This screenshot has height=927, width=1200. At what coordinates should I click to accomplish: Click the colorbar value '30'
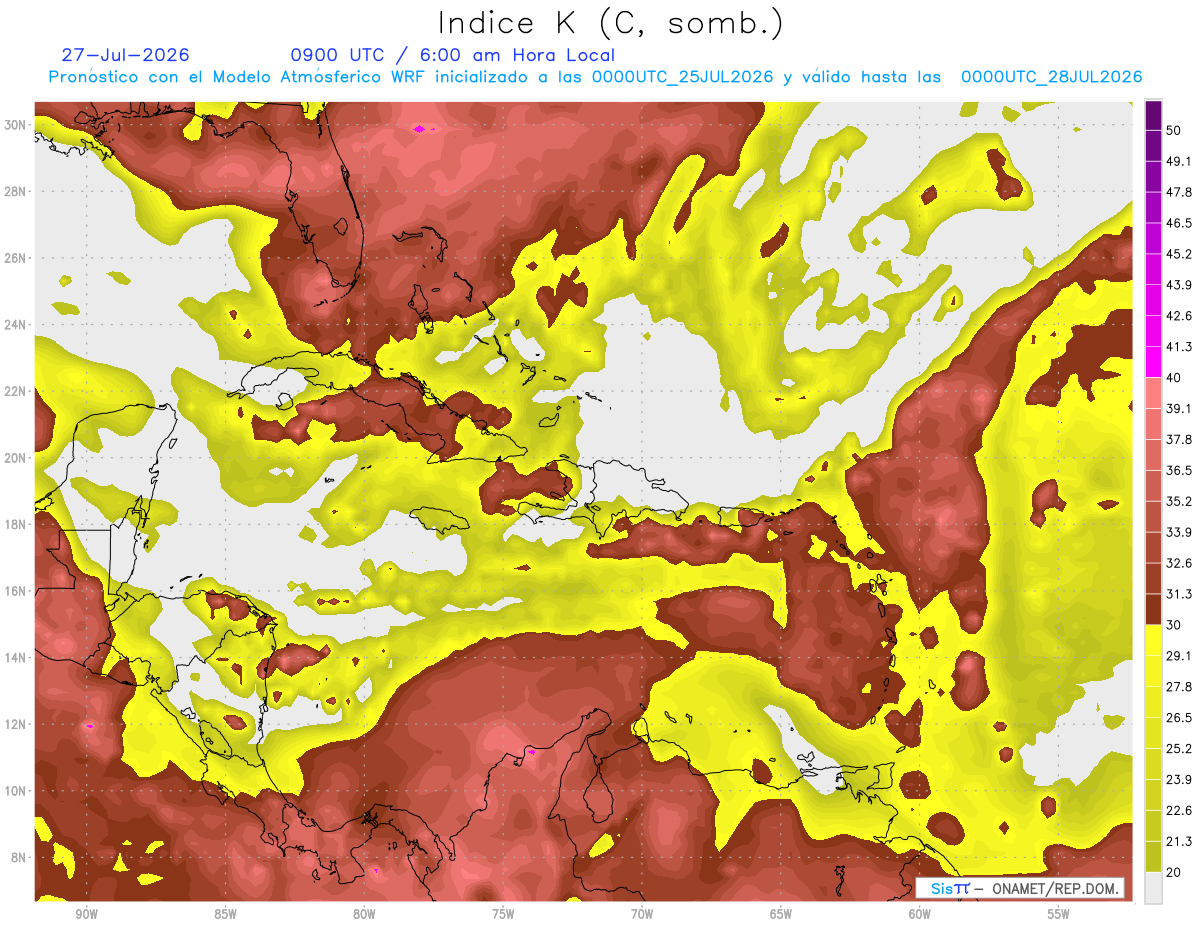click(x=1174, y=625)
